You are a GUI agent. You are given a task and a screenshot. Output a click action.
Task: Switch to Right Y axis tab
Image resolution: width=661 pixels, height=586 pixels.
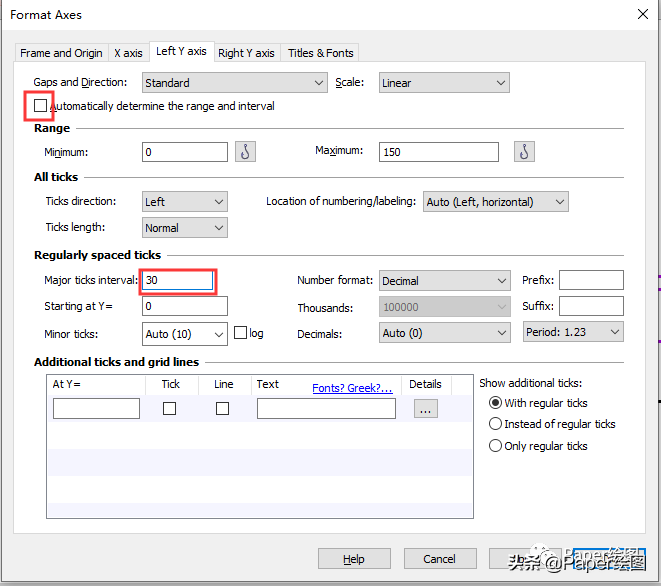click(246, 53)
